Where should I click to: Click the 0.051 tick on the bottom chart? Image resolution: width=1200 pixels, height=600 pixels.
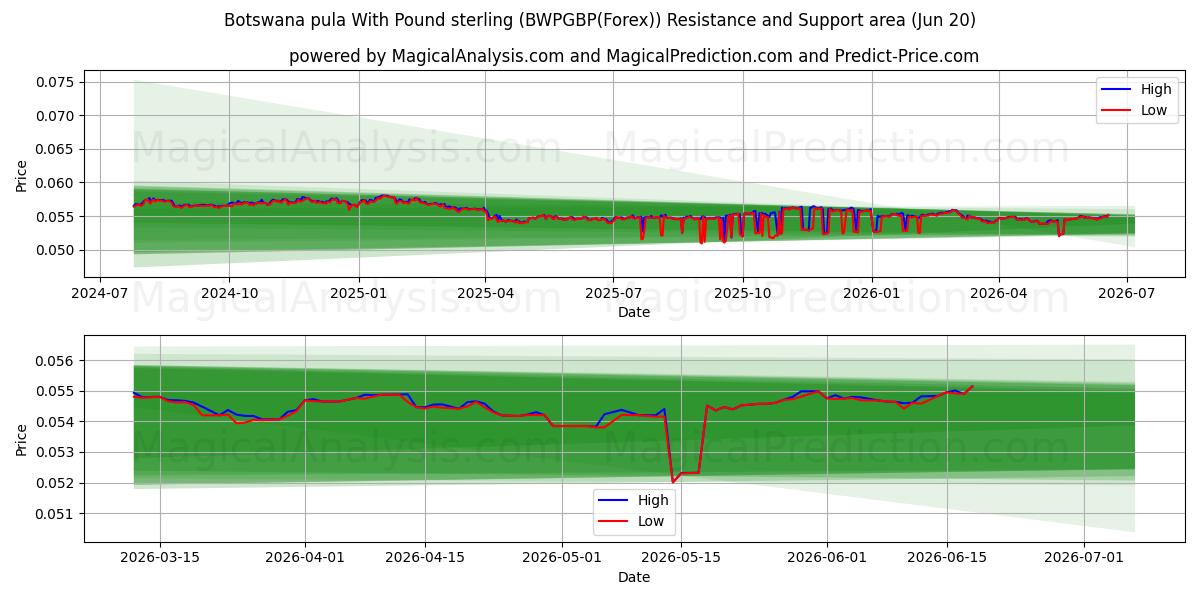click(x=56, y=514)
